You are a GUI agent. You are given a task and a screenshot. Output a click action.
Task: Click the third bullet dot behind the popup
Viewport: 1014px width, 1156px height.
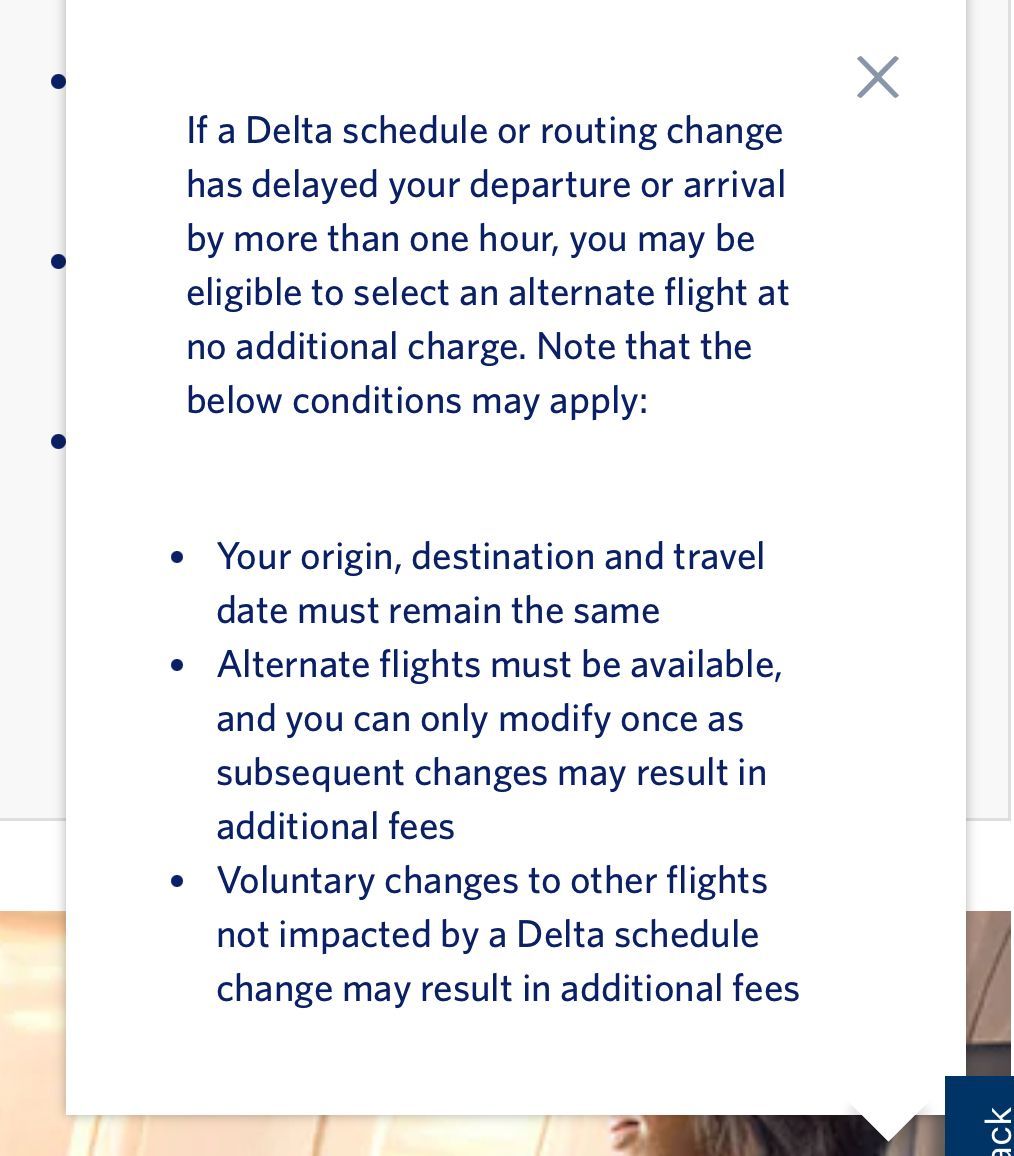[x=58, y=441]
